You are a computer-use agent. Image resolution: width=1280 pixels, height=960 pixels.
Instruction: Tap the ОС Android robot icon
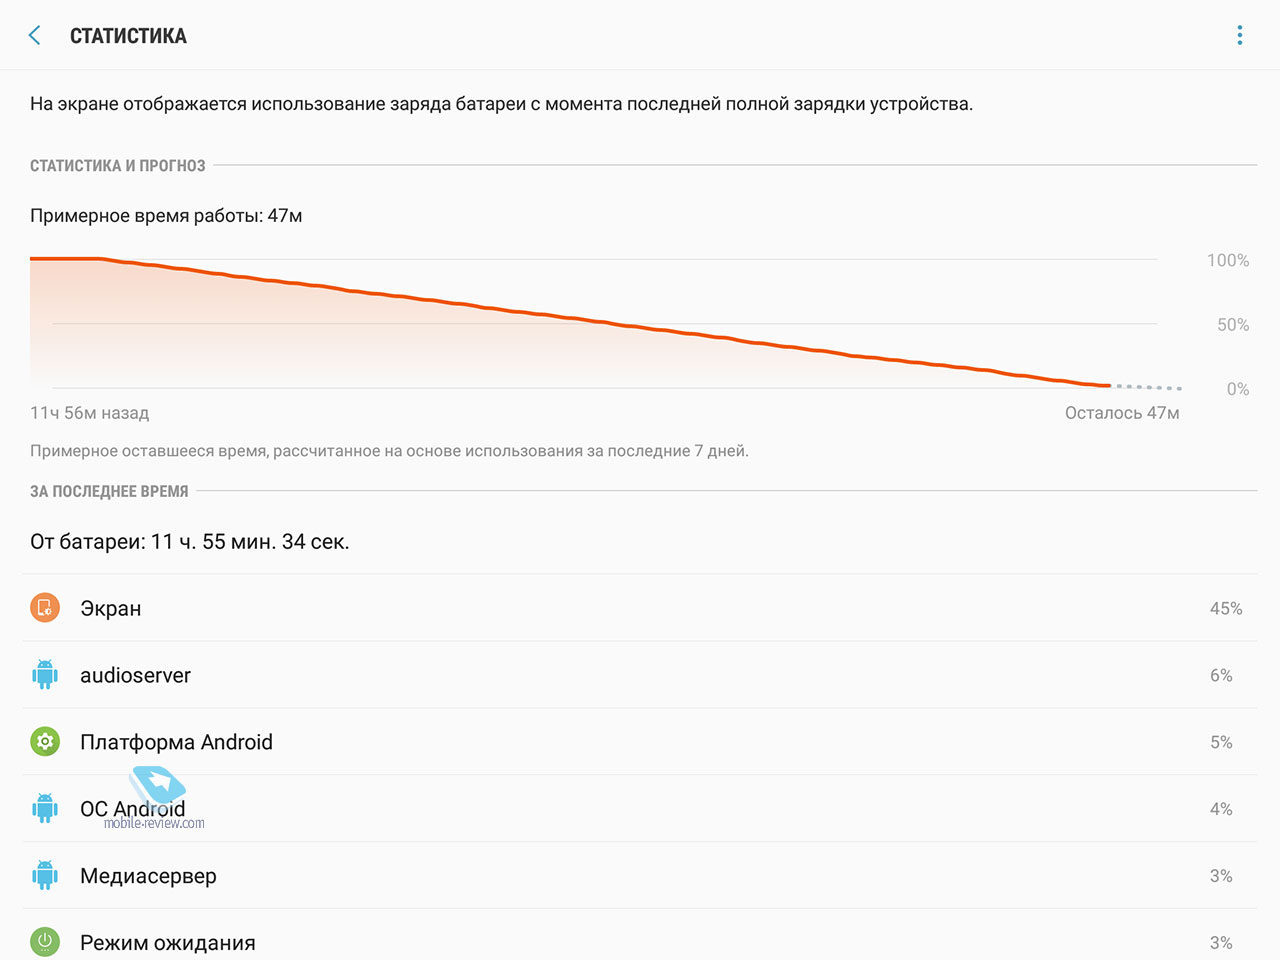(45, 808)
